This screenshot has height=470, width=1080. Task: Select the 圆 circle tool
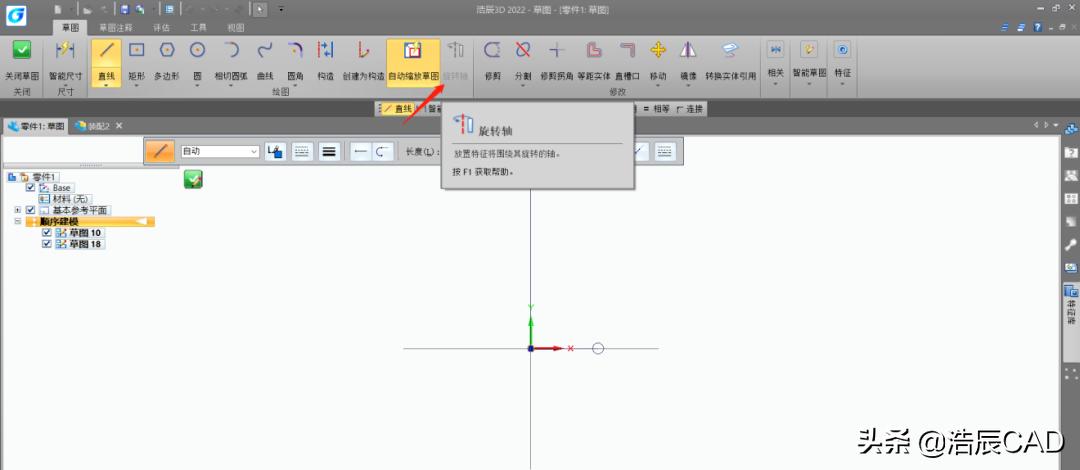point(198,61)
